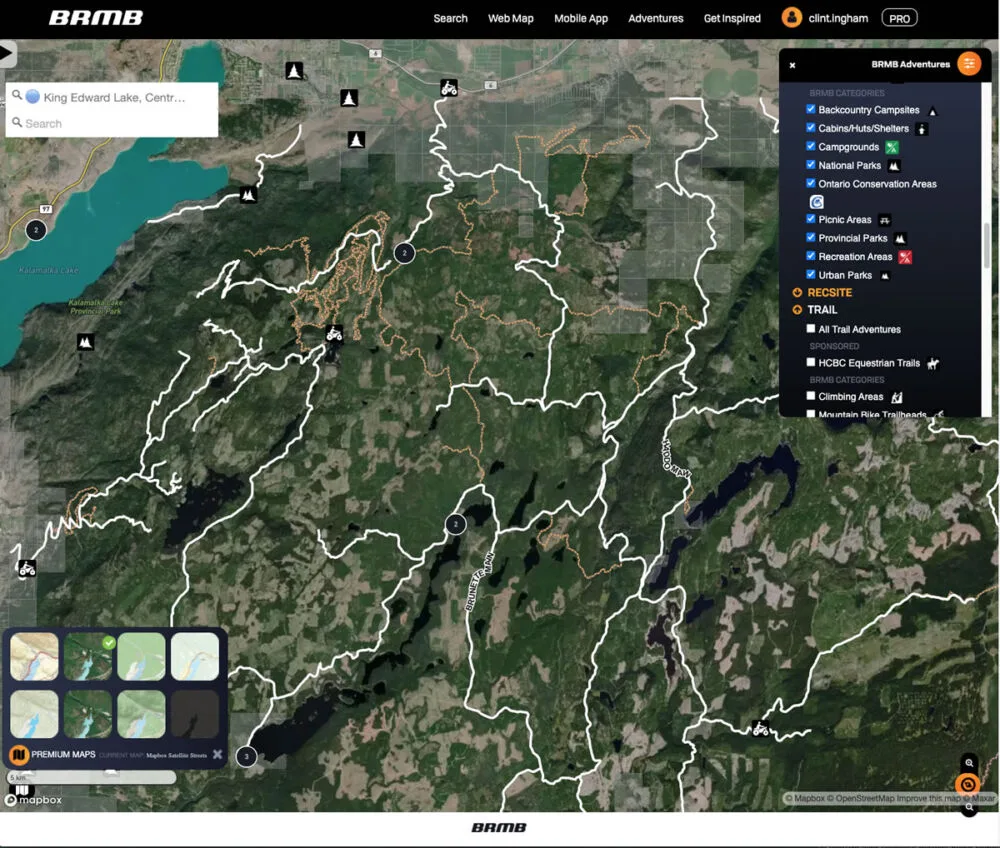Expand the RECSITE section

click(797, 293)
